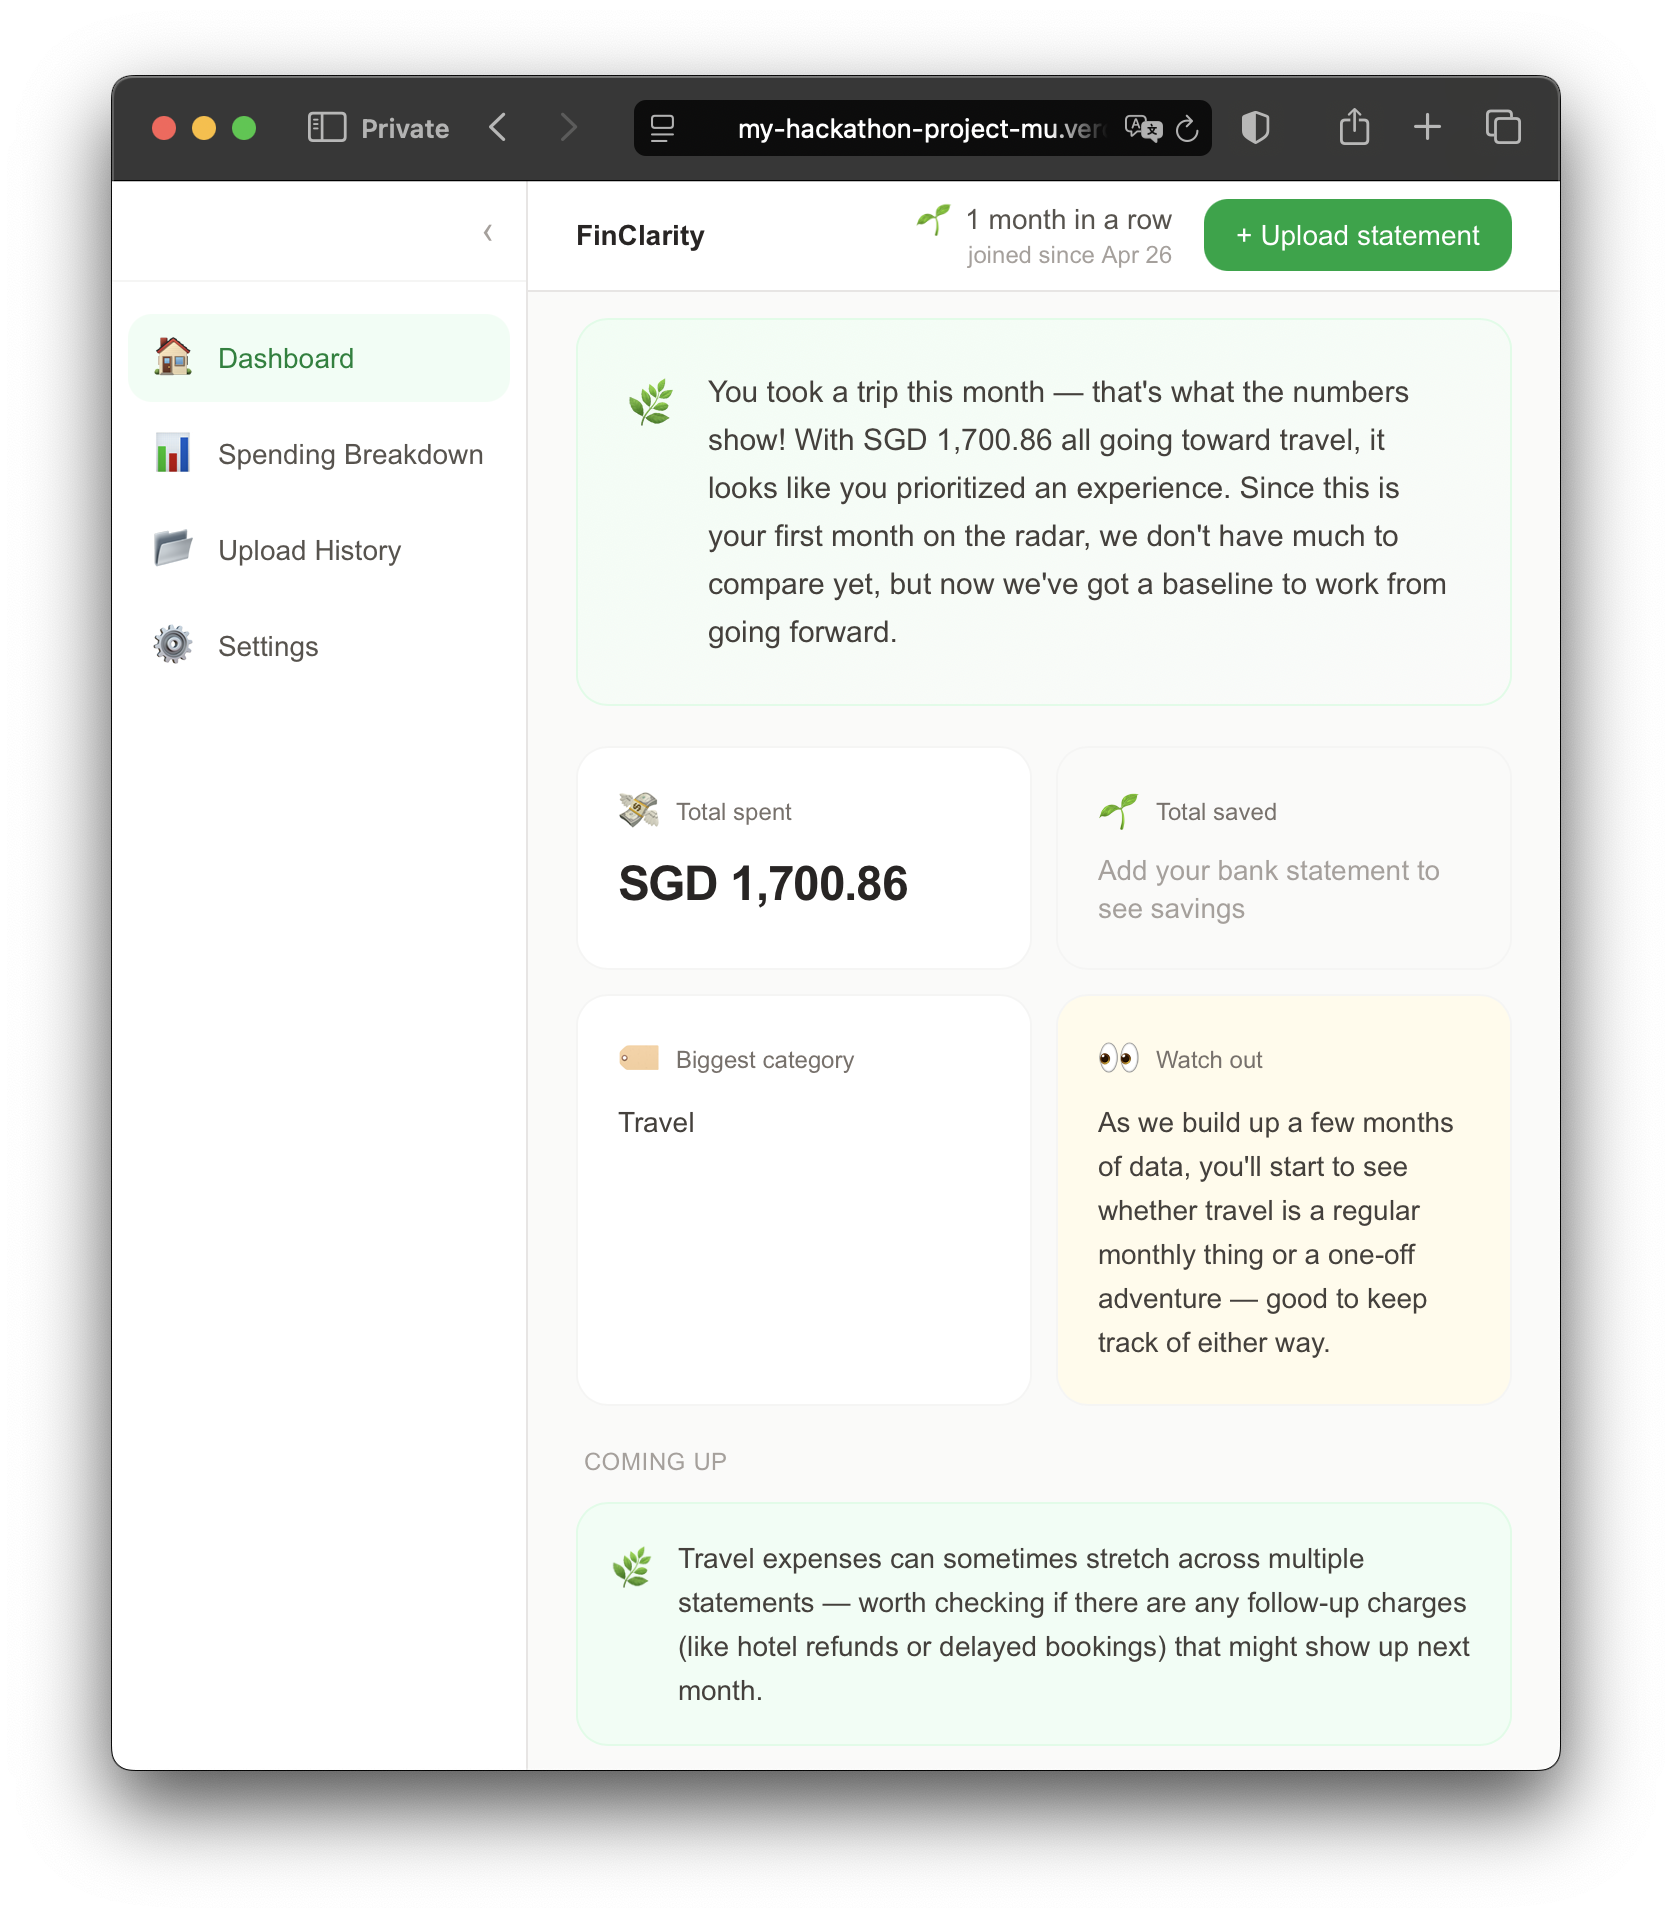Open a new tab with plus

coord(1427,127)
